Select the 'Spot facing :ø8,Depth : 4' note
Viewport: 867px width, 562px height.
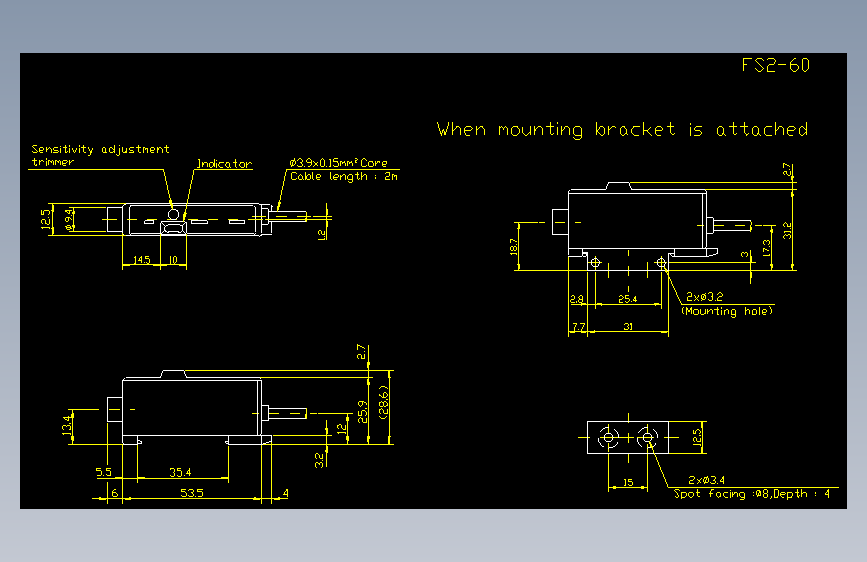(x=752, y=494)
